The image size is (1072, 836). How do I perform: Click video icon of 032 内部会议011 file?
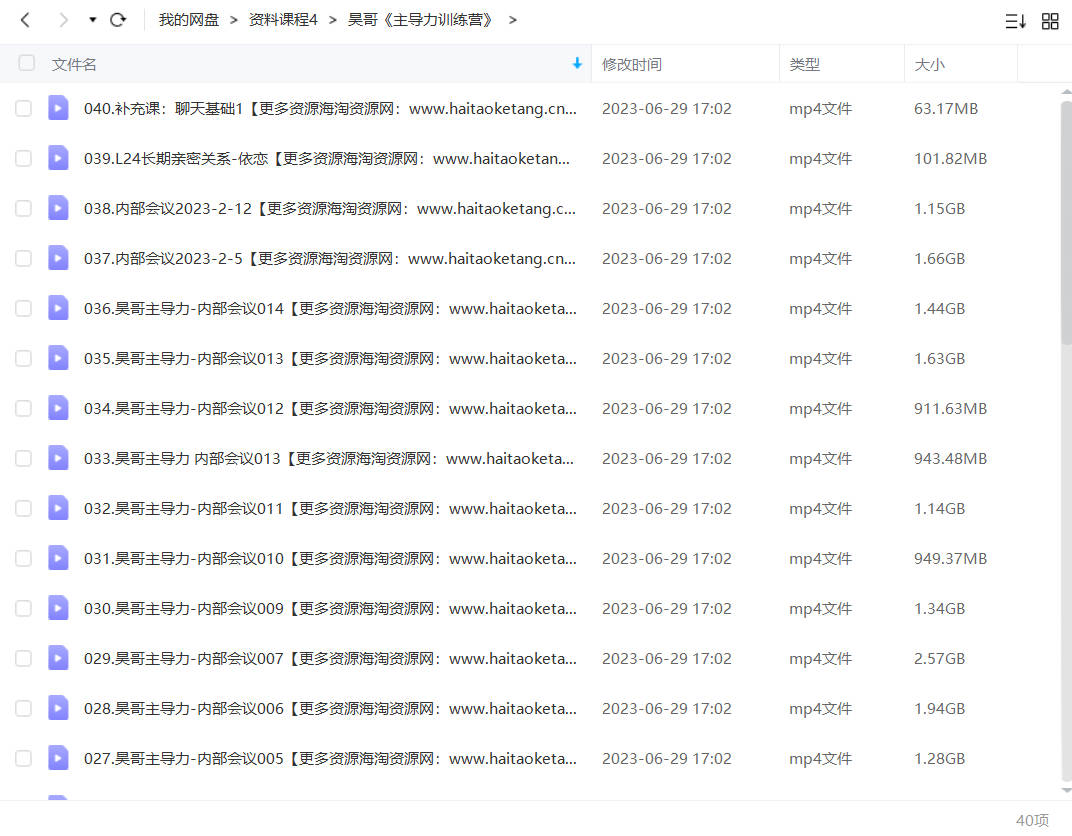pyautogui.click(x=58, y=508)
